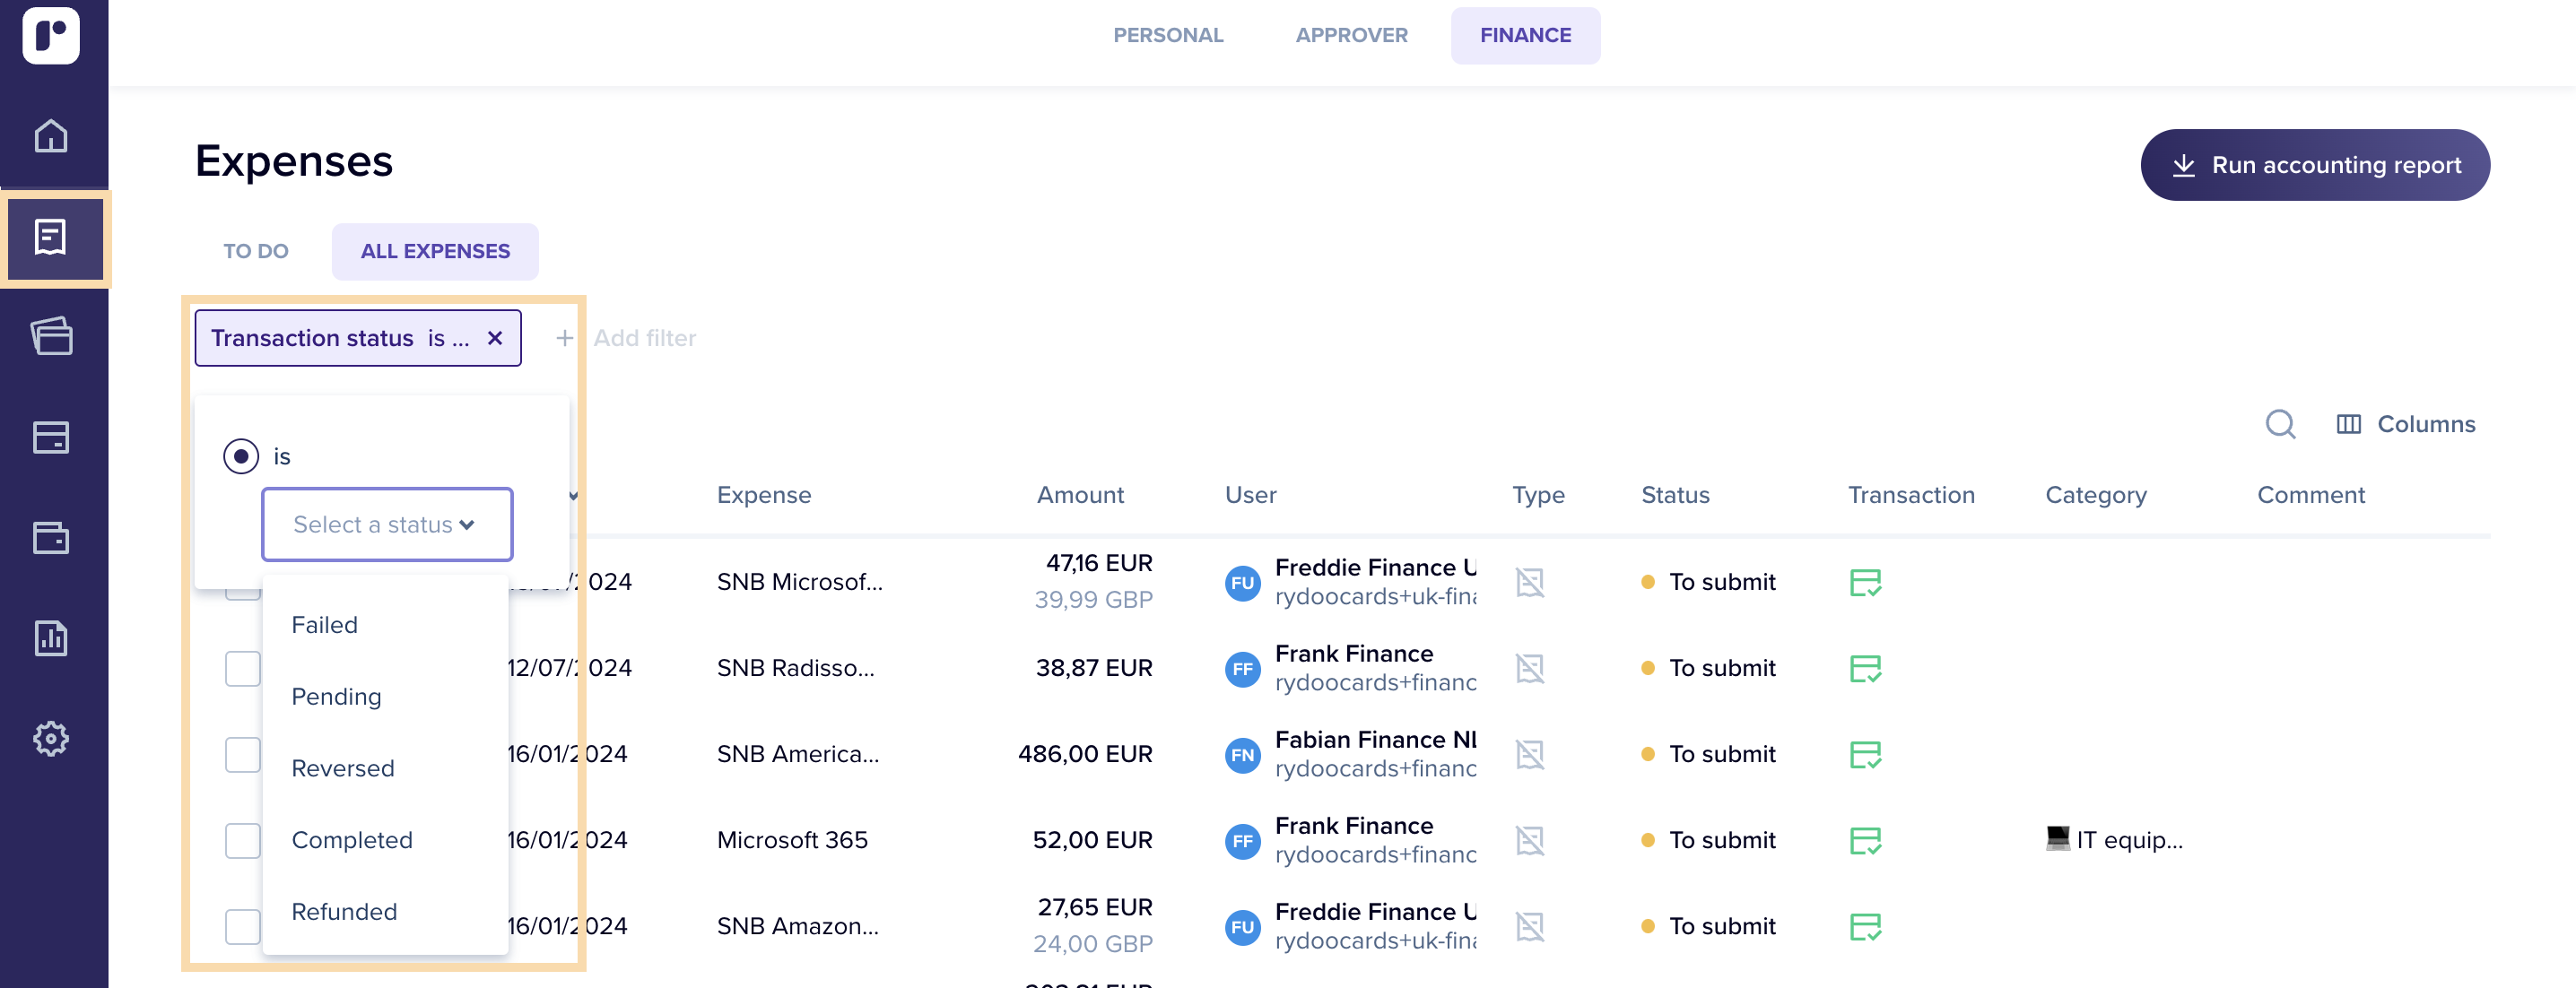Click Add filter
The image size is (2576, 988).
click(x=645, y=338)
